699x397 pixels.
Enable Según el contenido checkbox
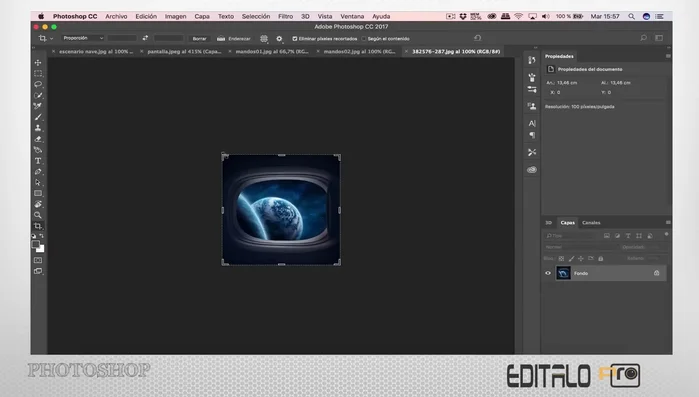coord(364,39)
